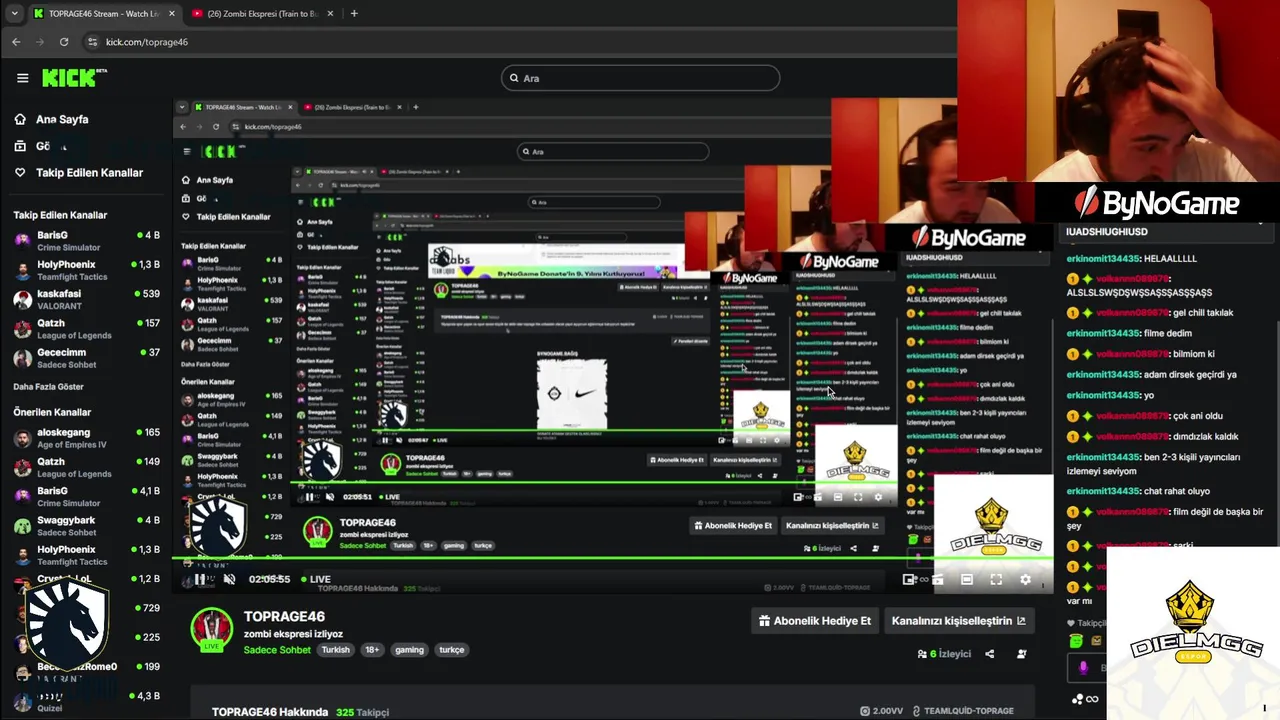Open kaskafasi VALORANT channel in sidebar
This screenshot has height=720, width=1280.
87,299
